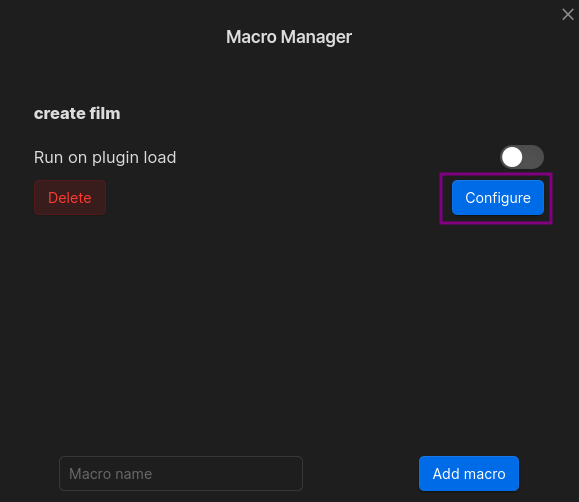Click the Run on plugin load label
579x502 pixels.
[105, 157]
